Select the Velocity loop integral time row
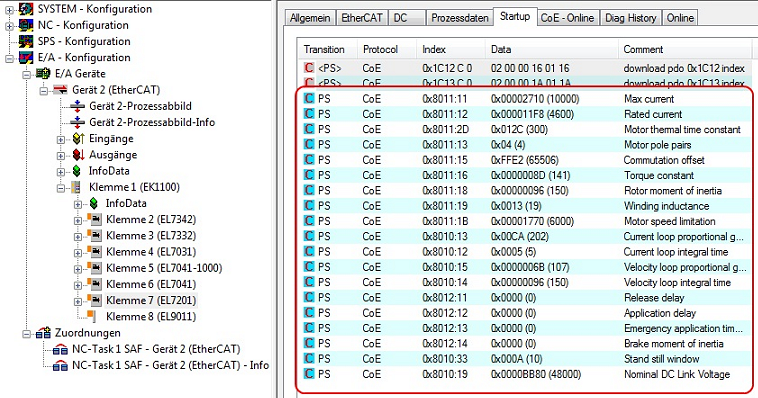Screen dimensions: 758x398 (525, 282)
